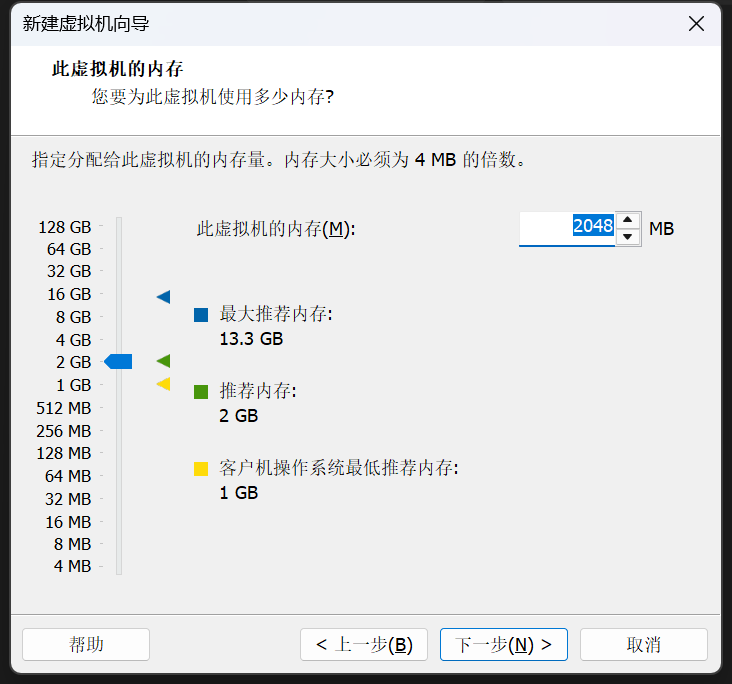This screenshot has width=732, height=684.
Task: Click the 帮助 button
Action: click(86, 644)
